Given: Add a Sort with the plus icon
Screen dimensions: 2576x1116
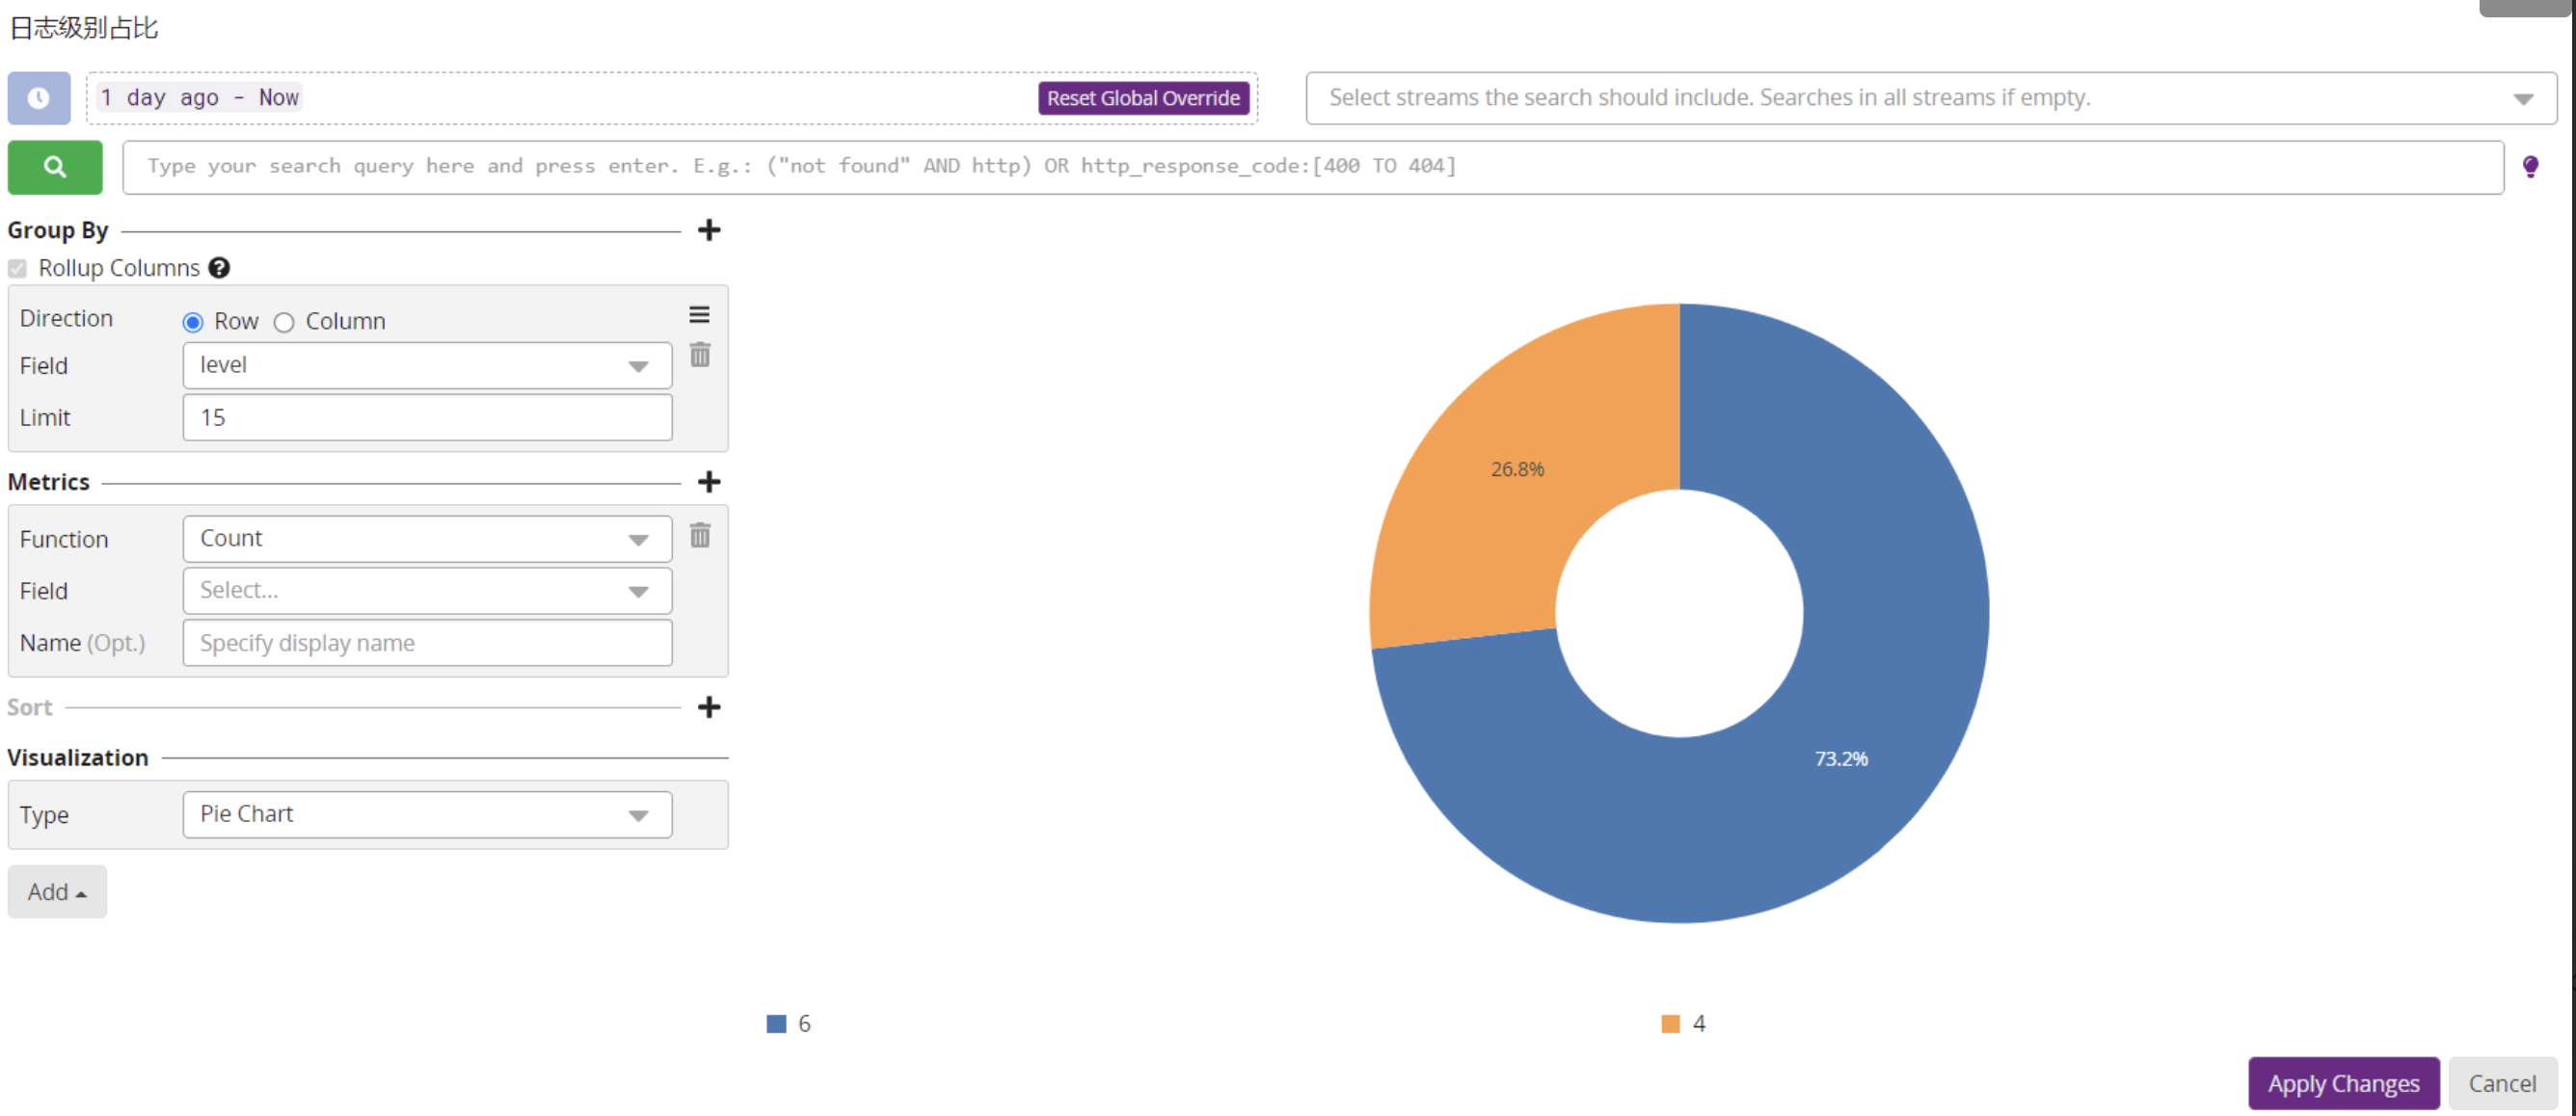Looking at the screenshot, I should point(709,708).
